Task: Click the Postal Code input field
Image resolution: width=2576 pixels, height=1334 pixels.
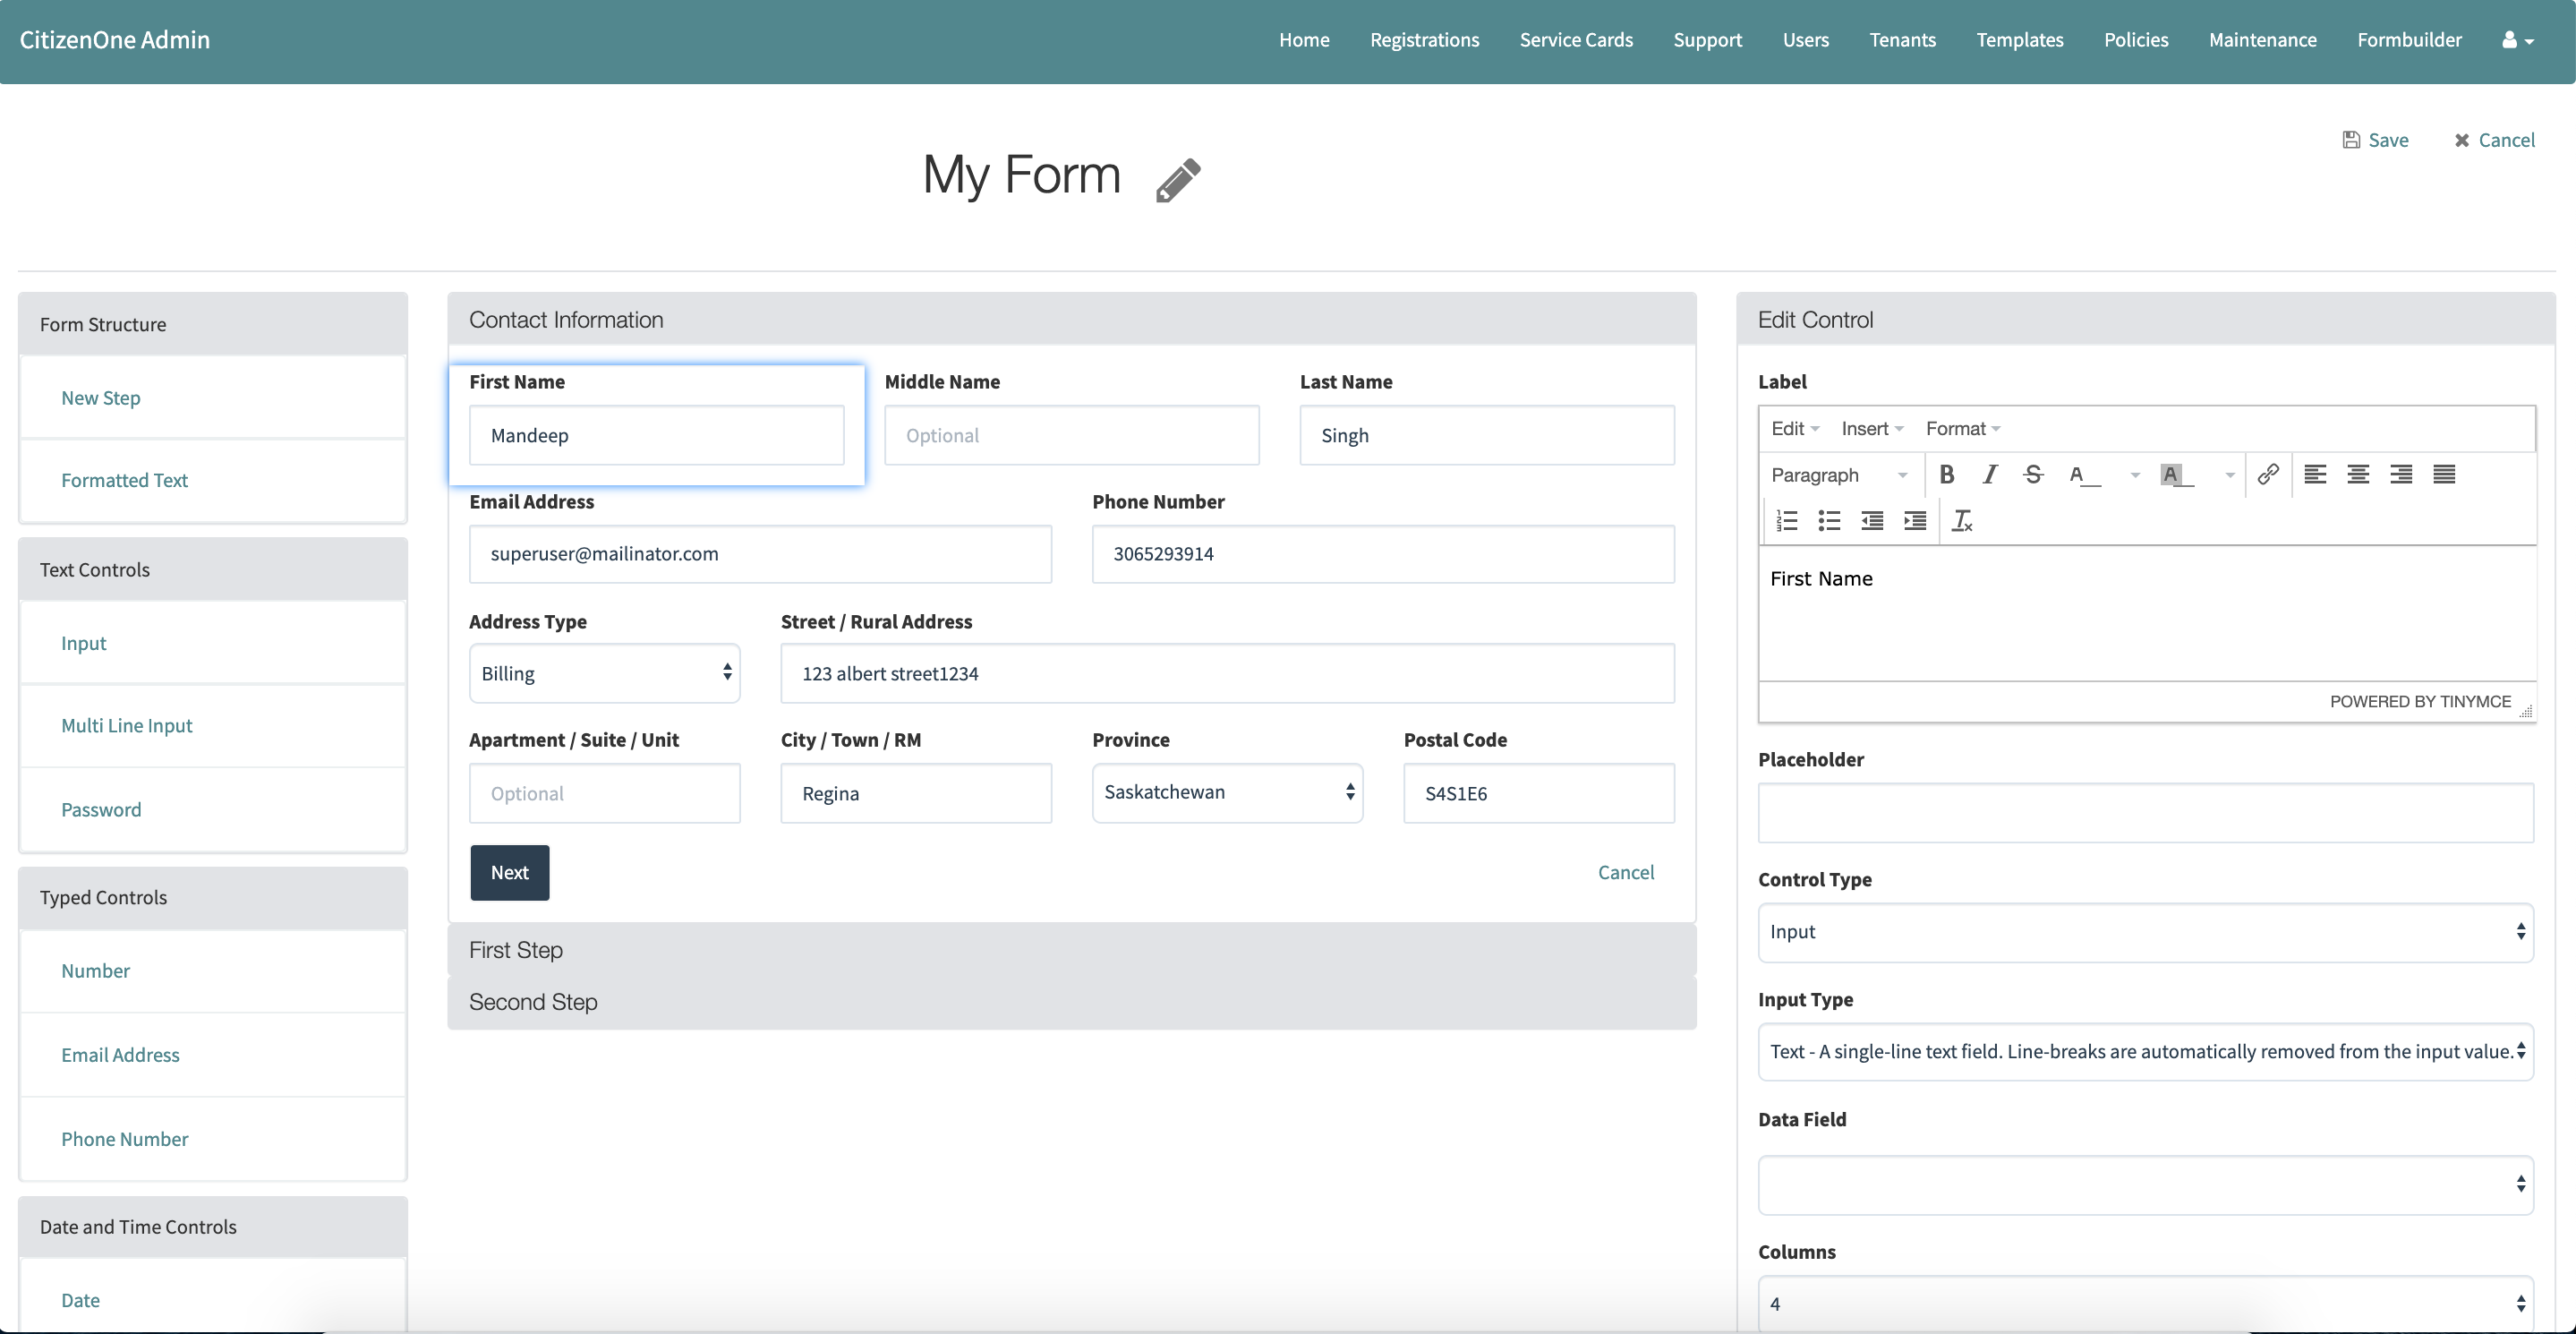Action: pos(1539,794)
